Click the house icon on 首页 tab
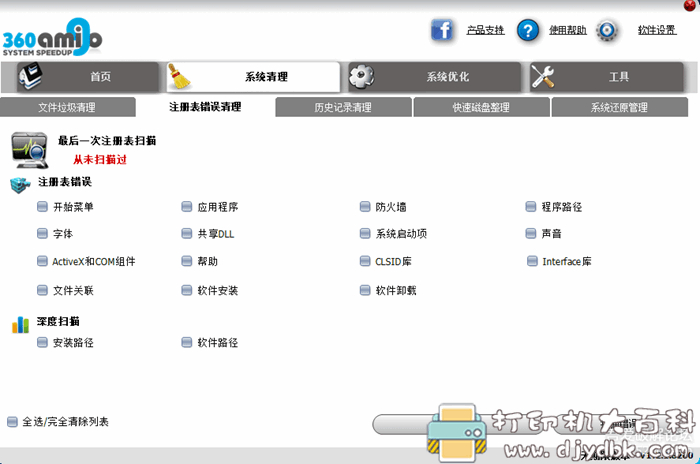Screen dimensions: 700x464 pos(30,75)
